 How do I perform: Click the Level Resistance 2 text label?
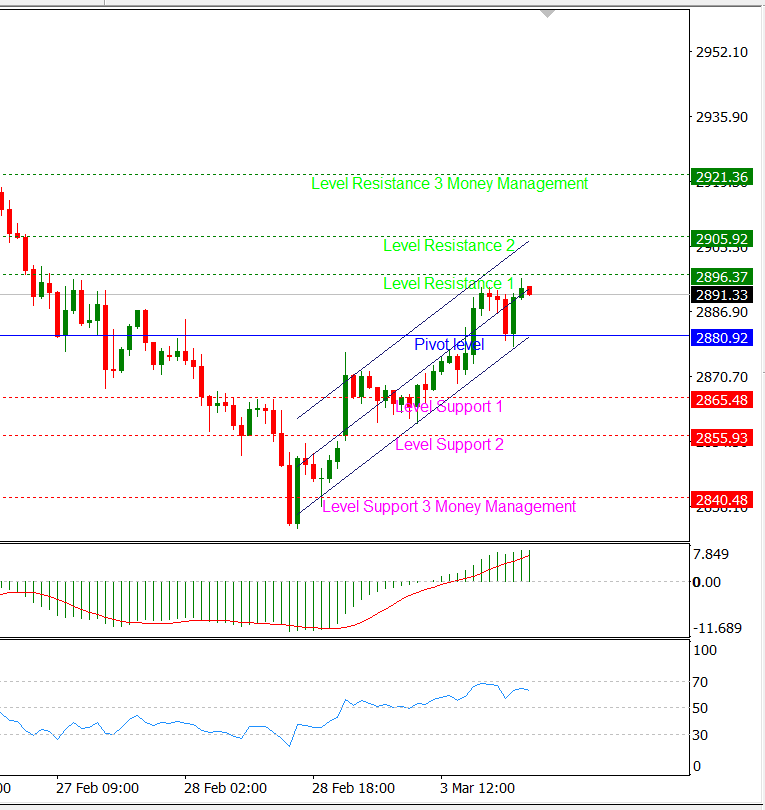pos(449,246)
